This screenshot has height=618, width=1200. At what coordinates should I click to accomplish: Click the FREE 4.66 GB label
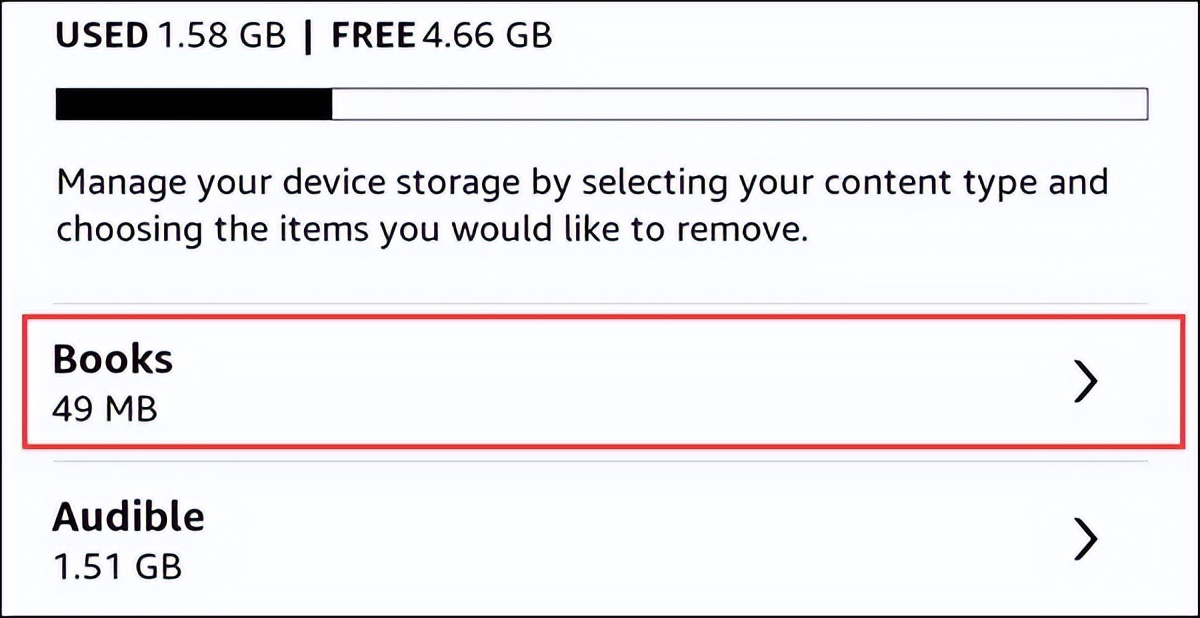tap(441, 36)
